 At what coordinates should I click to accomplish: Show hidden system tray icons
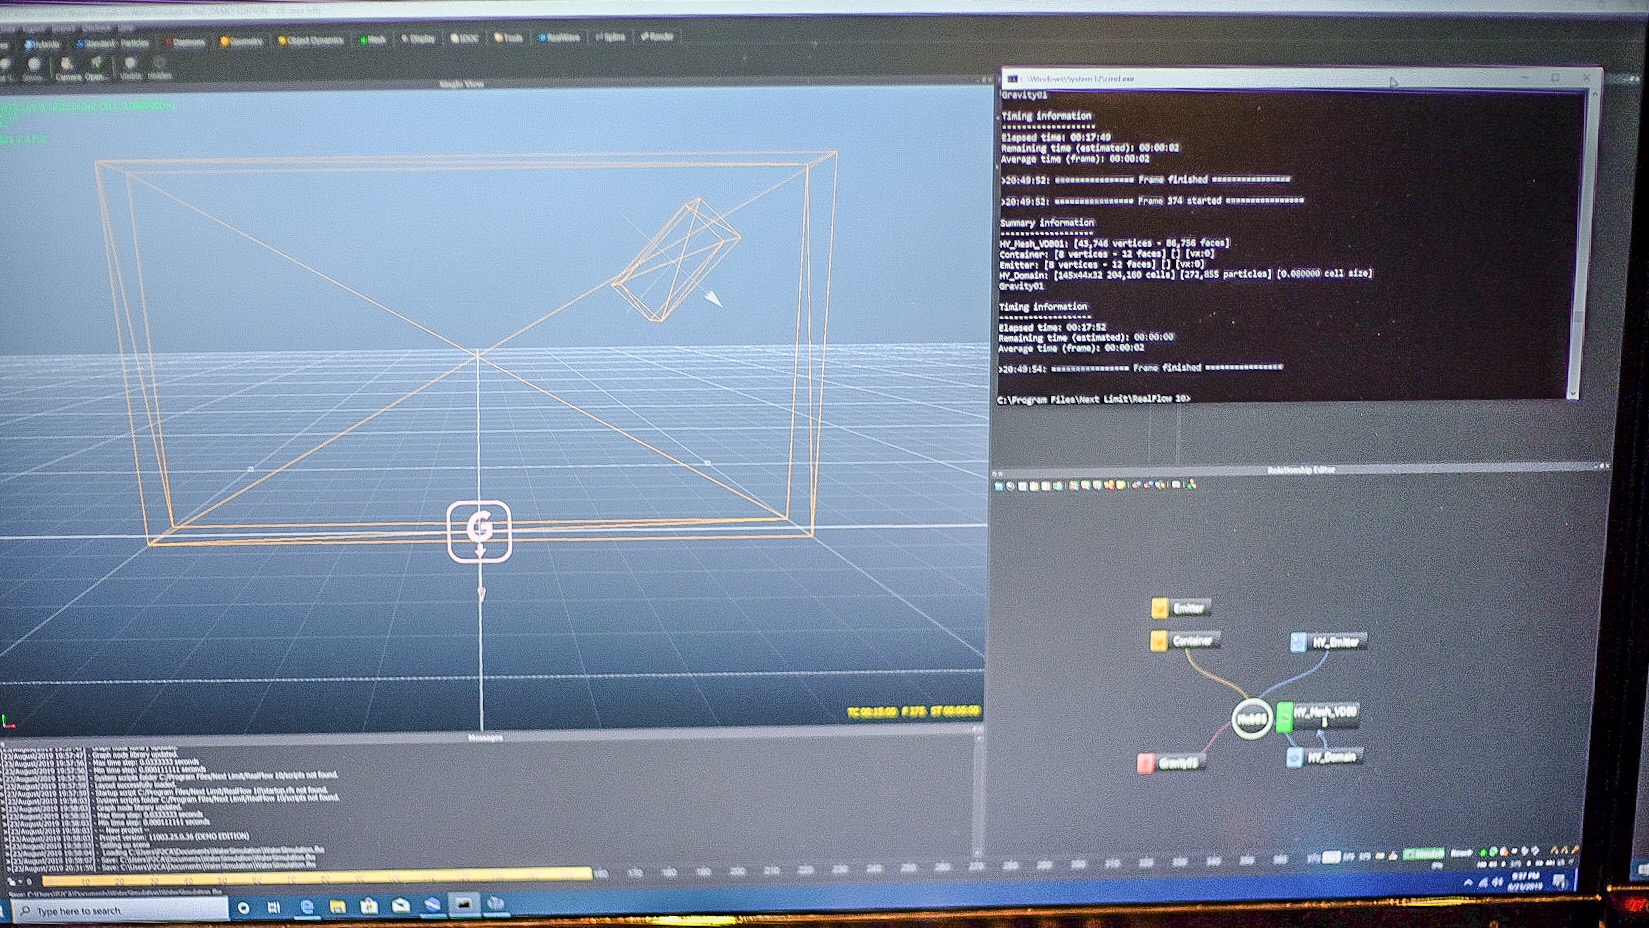tap(1468, 882)
